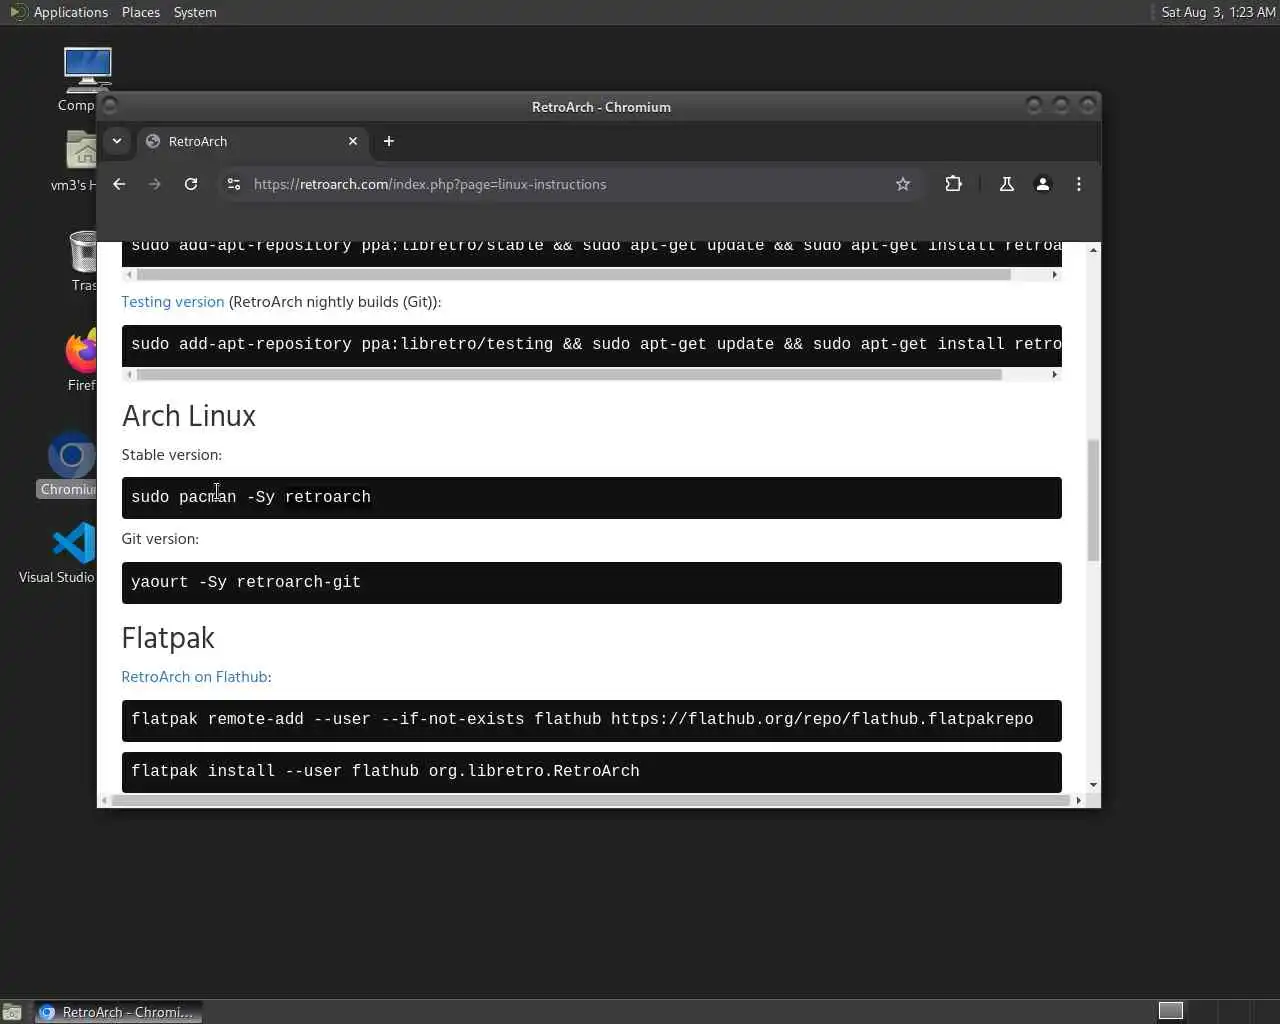The height and width of the screenshot is (1024, 1280).
Task: Open the Extensions puzzle icon
Action: click(x=953, y=184)
